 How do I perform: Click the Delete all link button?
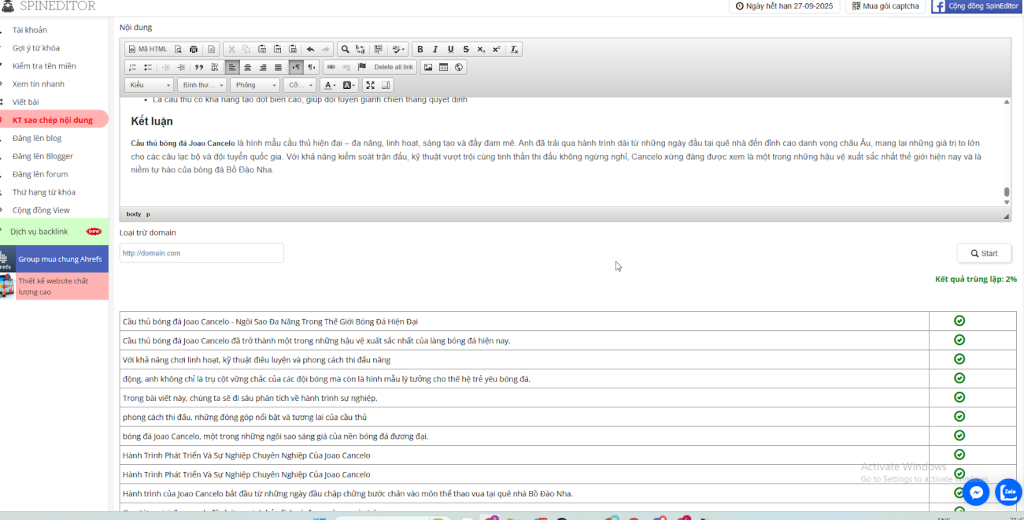tap(393, 67)
